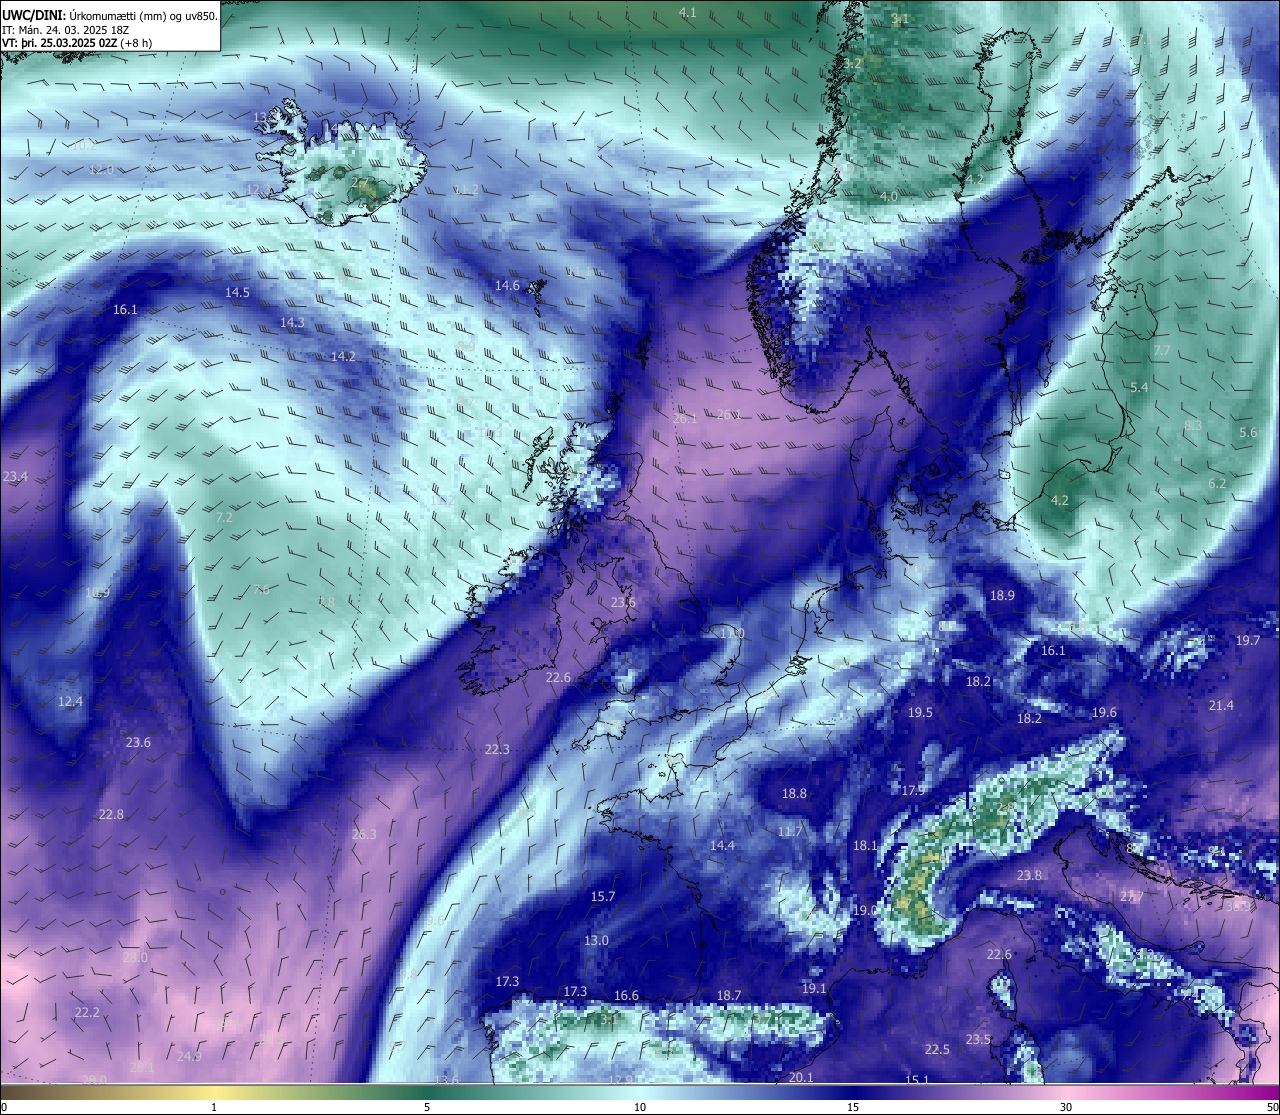This screenshot has width=1280, height=1115.
Task: Click the 3.1 value over northern Norway
Action: coord(900,19)
